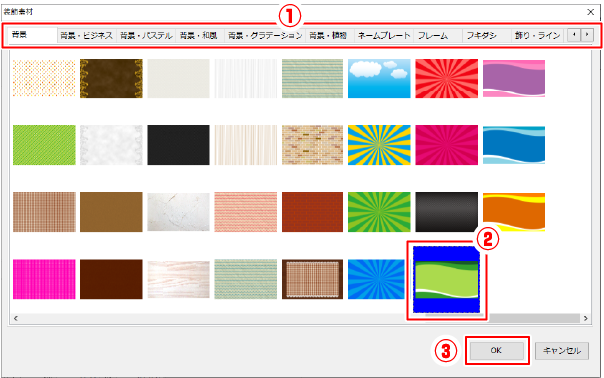Viewport: 604px width, 378px height.
Task: Open the 背景・グラデーション tab
Action: tap(265, 36)
